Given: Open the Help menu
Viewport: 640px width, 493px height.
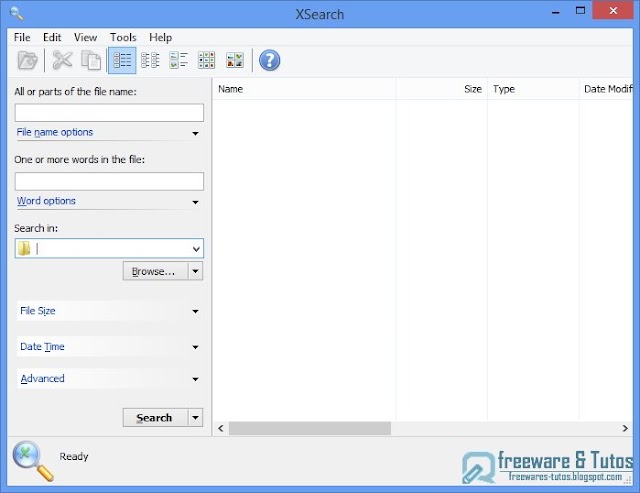Looking at the screenshot, I should [x=160, y=38].
